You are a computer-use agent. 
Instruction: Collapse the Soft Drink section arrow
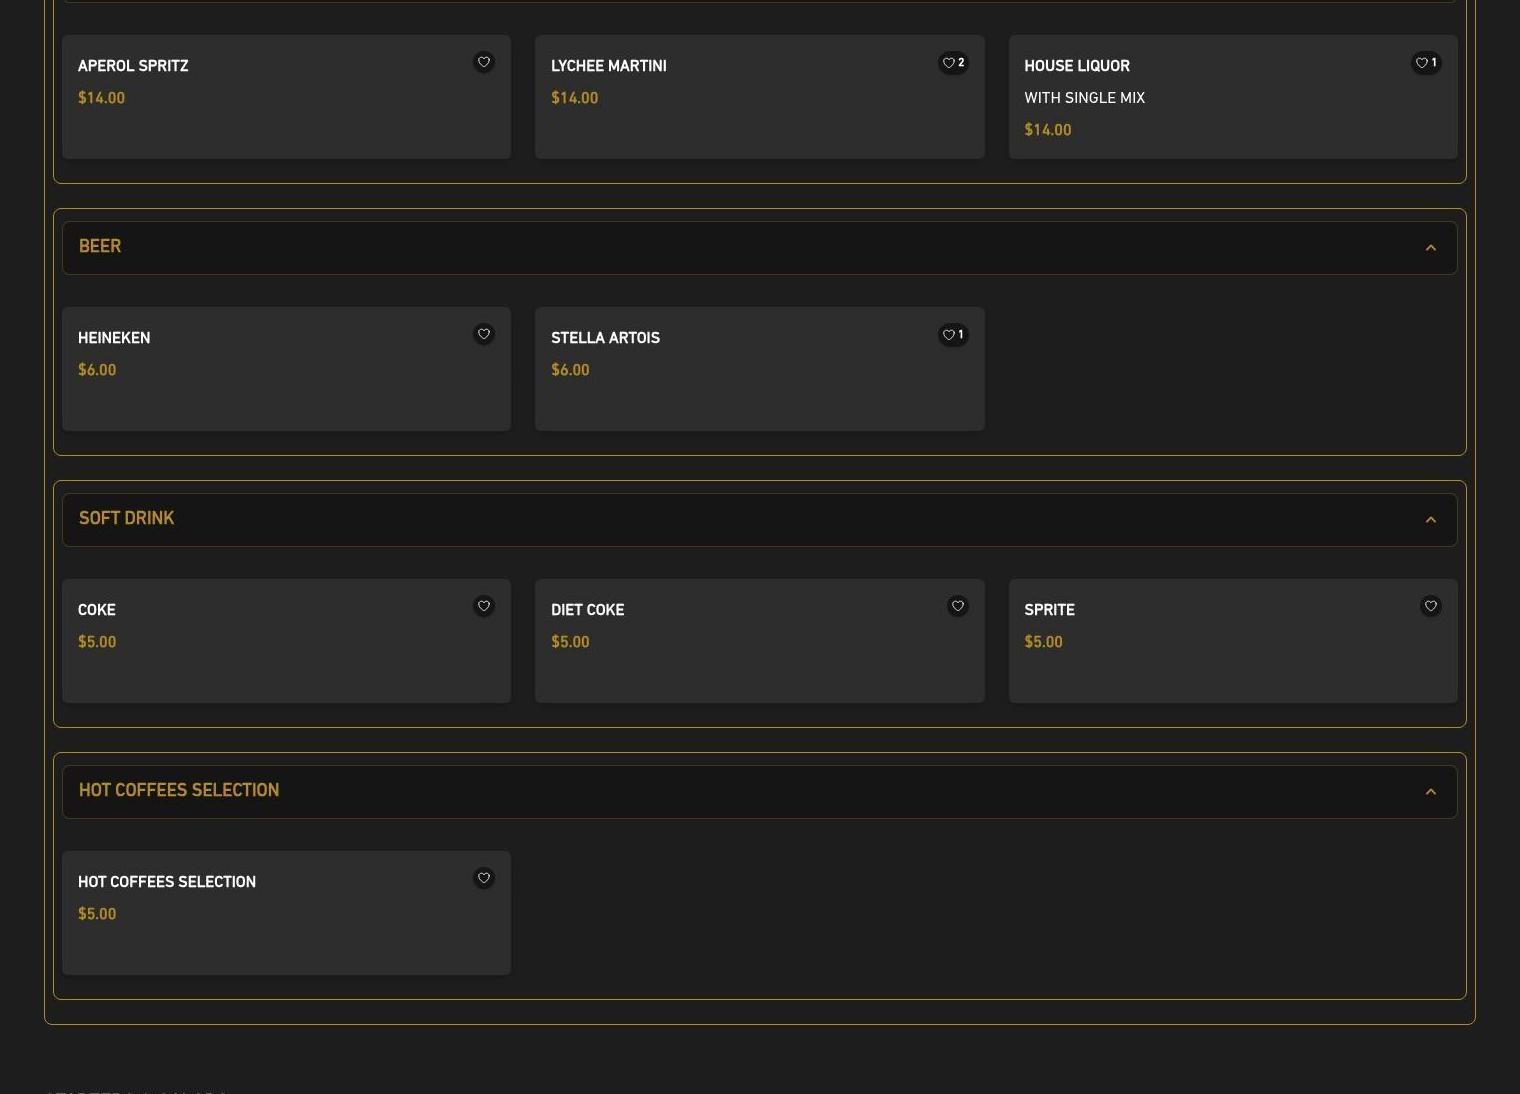pyautogui.click(x=1430, y=520)
